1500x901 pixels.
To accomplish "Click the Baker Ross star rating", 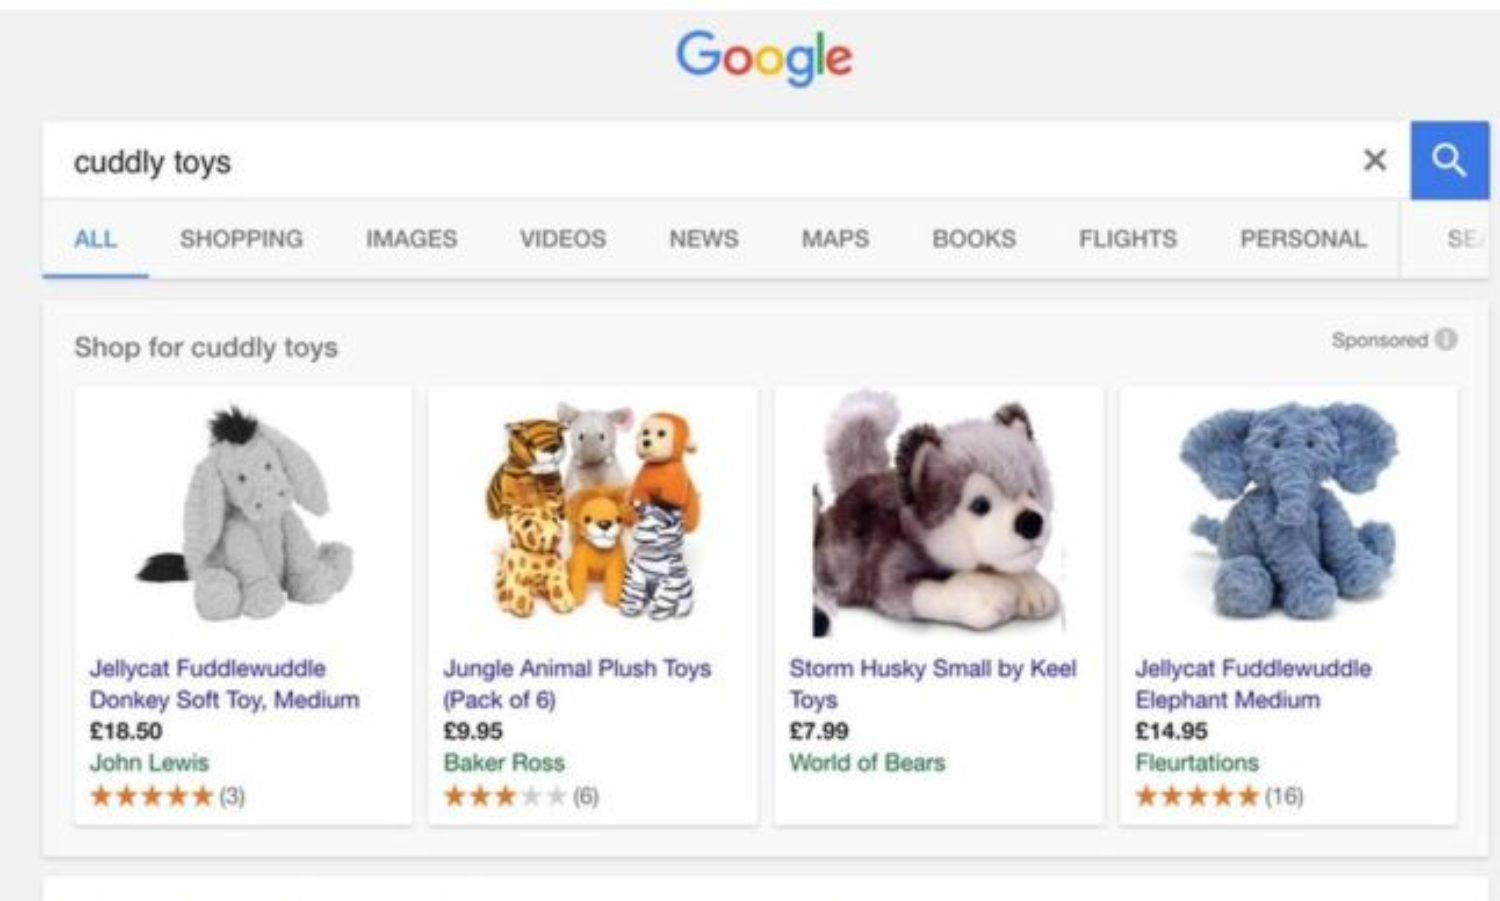I will [505, 796].
